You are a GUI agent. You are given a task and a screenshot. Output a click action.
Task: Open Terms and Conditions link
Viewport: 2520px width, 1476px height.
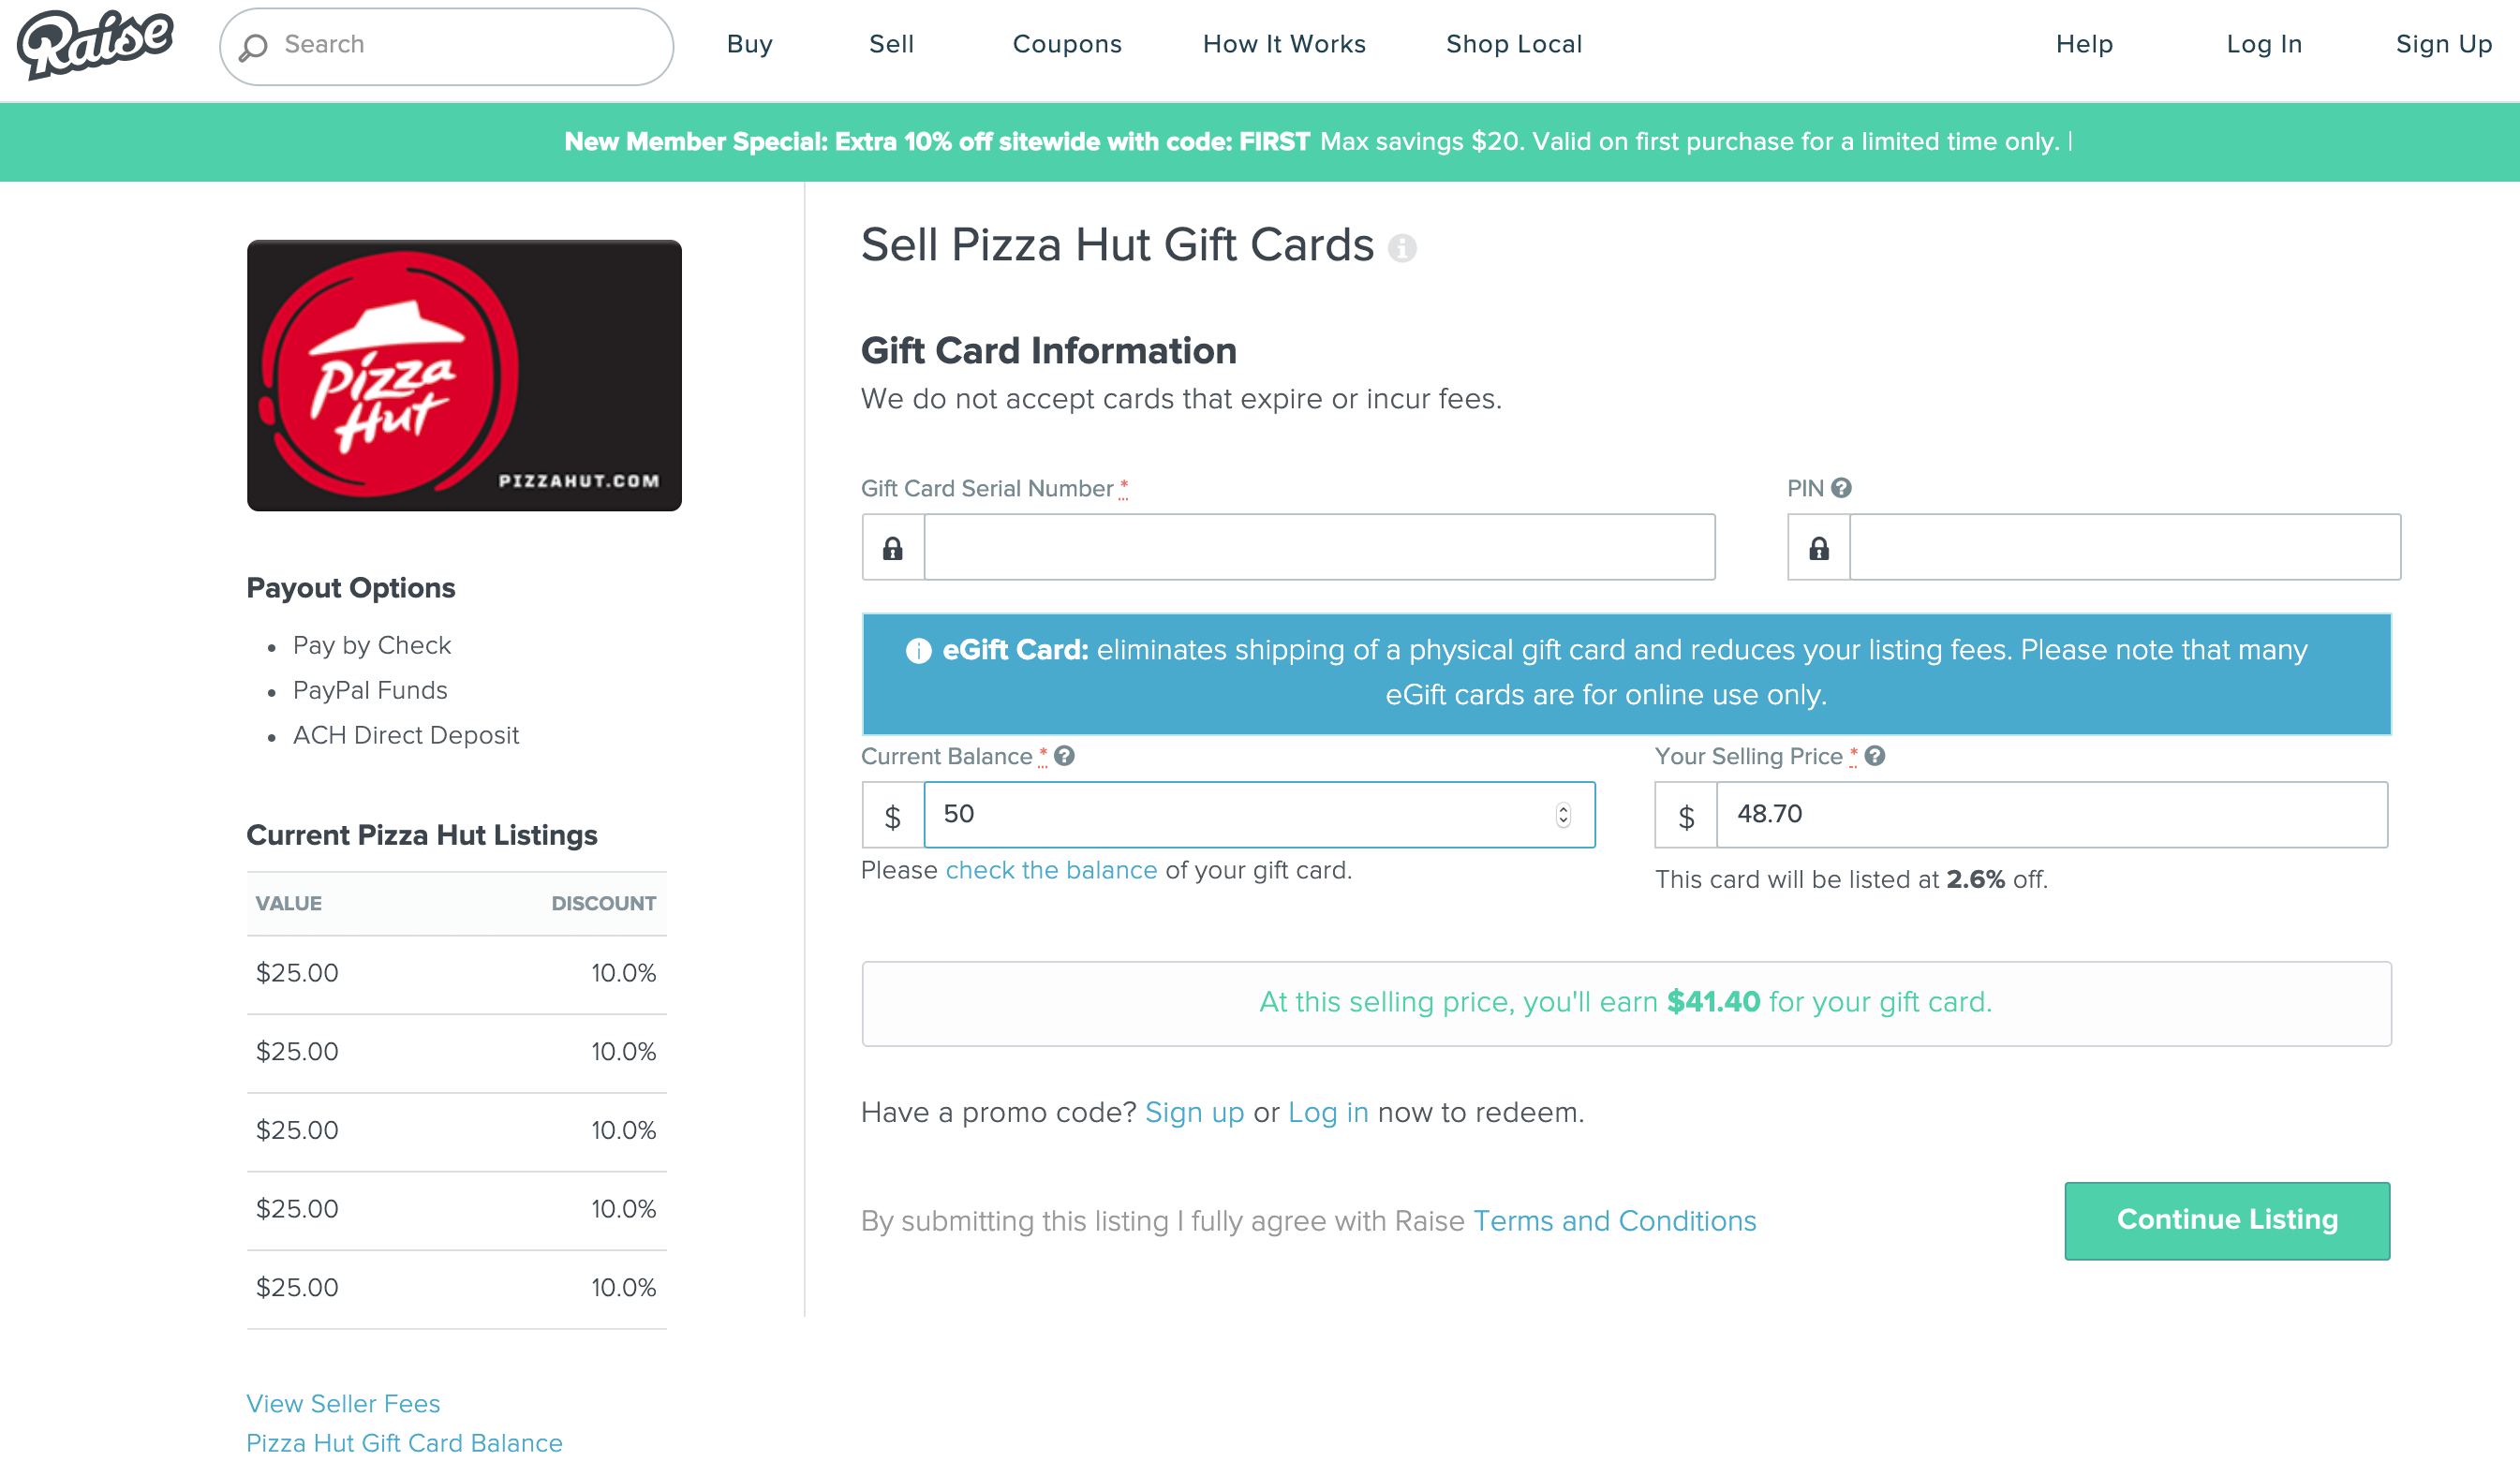tap(1614, 1221)
